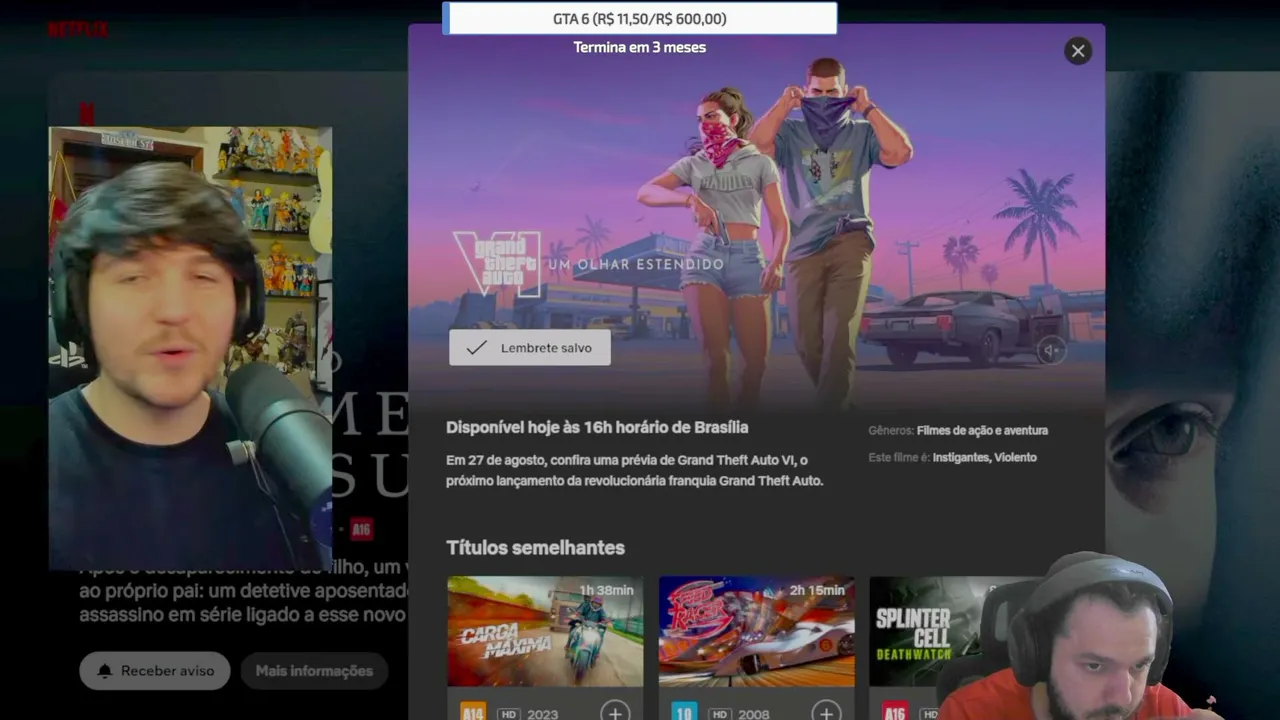Screen dimensions: 1280x720
Task: Click the 2008 release year
Action: (754, 714)
